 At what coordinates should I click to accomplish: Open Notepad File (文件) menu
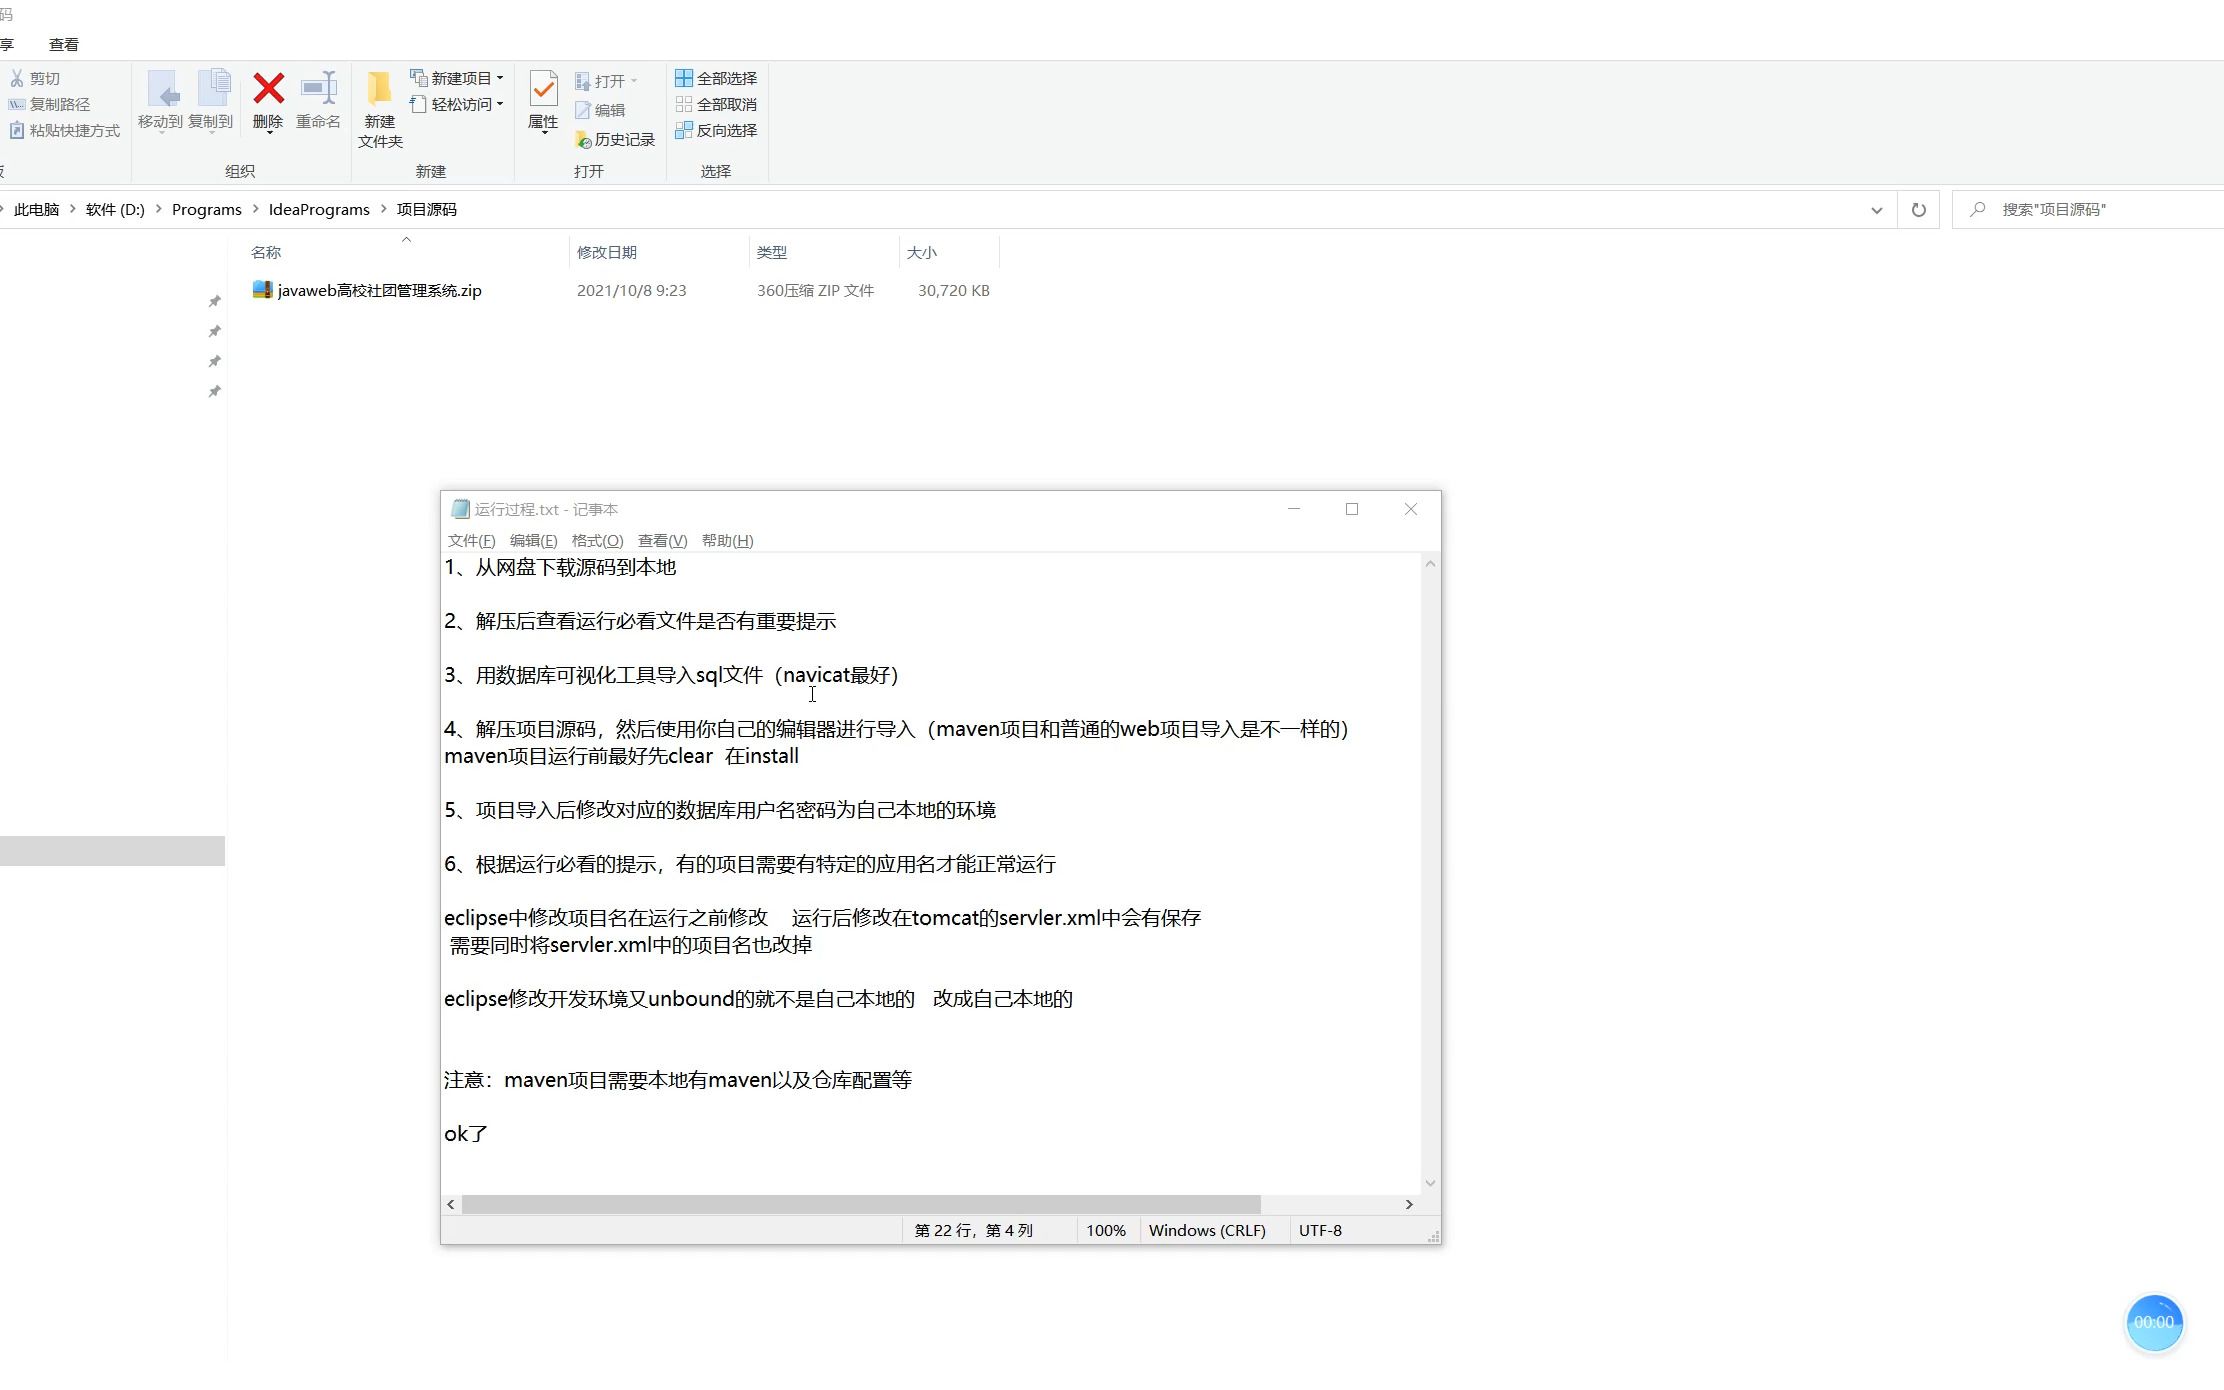click(x=471, y=541)
